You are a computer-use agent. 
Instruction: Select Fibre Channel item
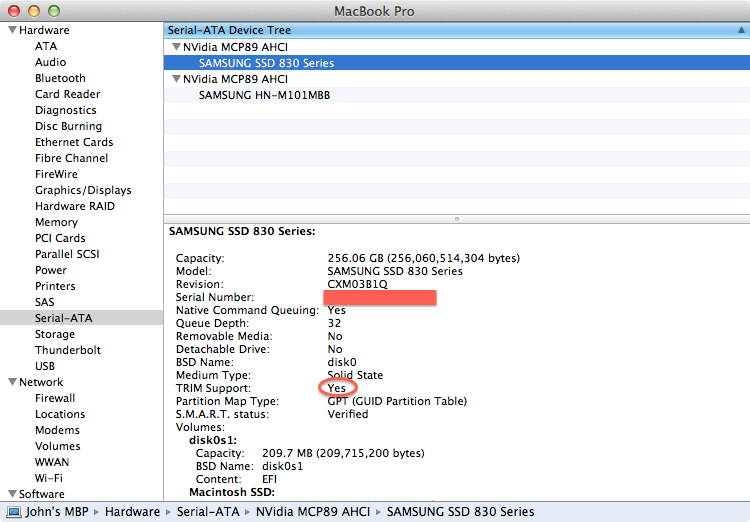tap(71, 158)
